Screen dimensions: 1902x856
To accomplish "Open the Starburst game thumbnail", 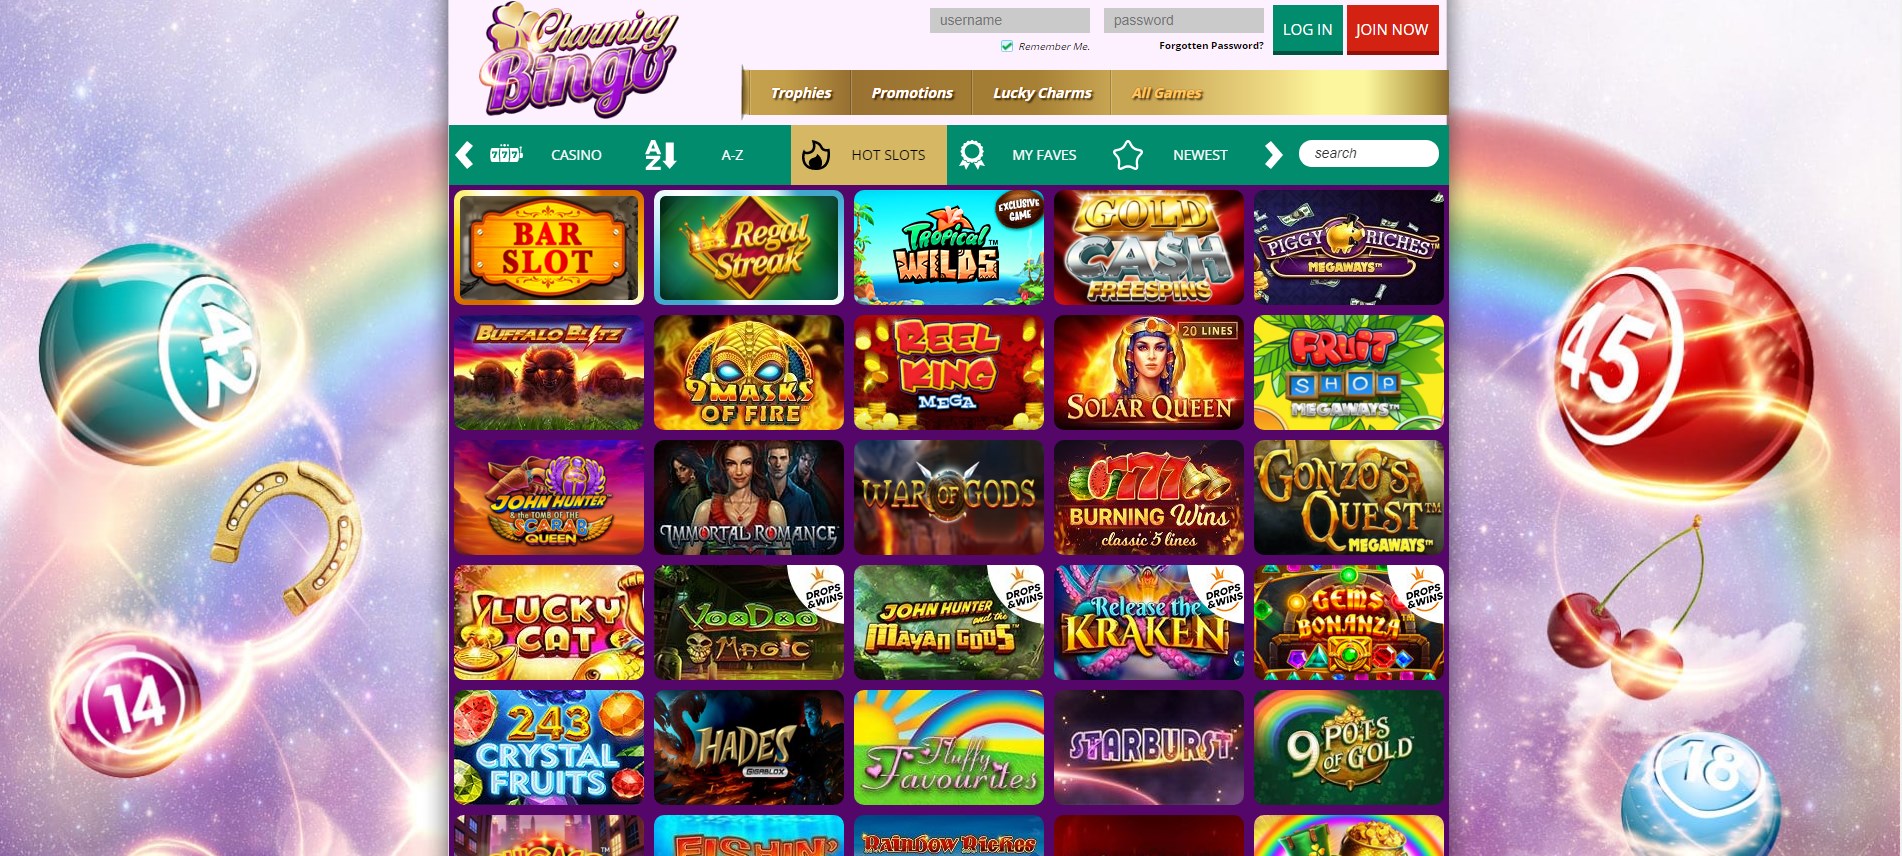I will click(x=1149, y=747).
